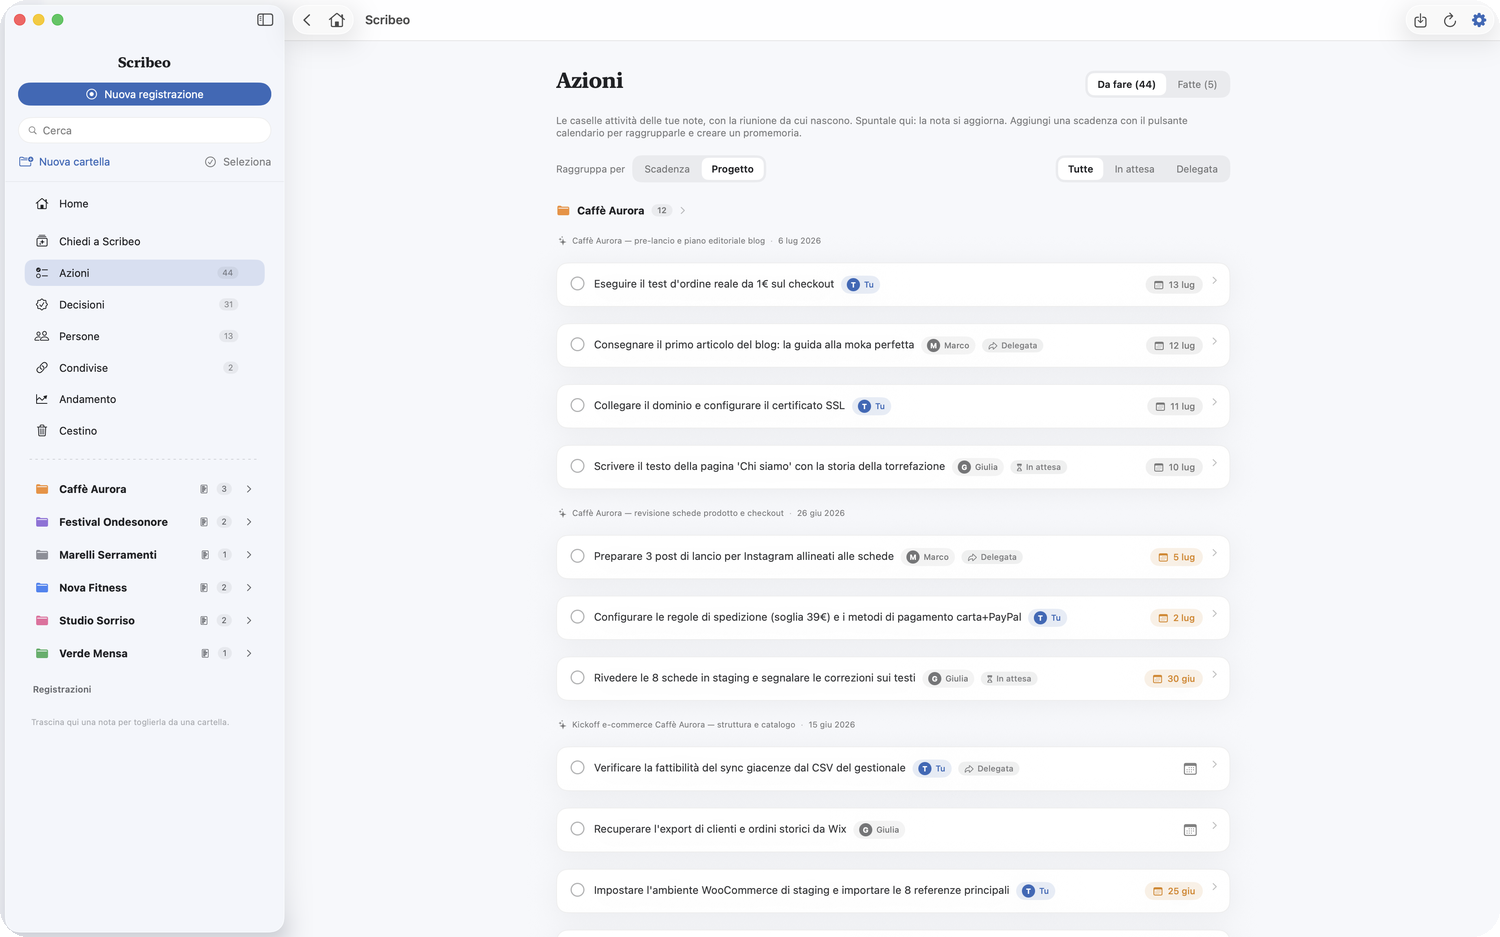1500x937 pixels.
Task: Complete 'Scrivere il testo della pagina' task
Action: coord(577,466)
